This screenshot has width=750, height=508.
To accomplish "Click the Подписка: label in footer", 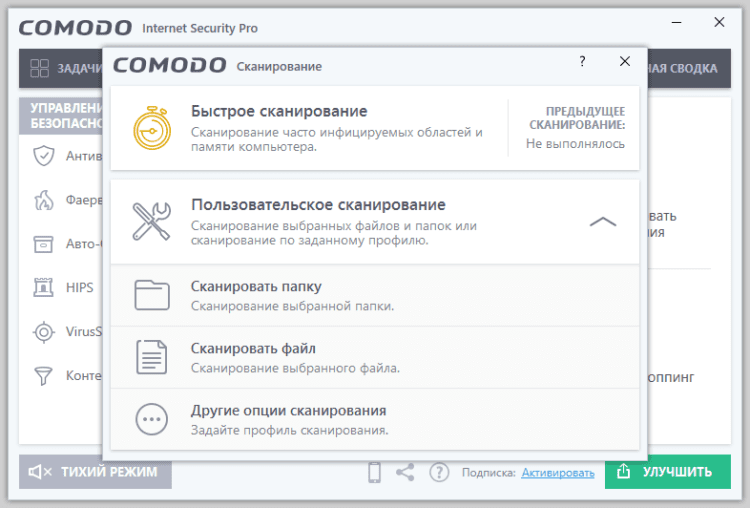I will tap(488, 473).
